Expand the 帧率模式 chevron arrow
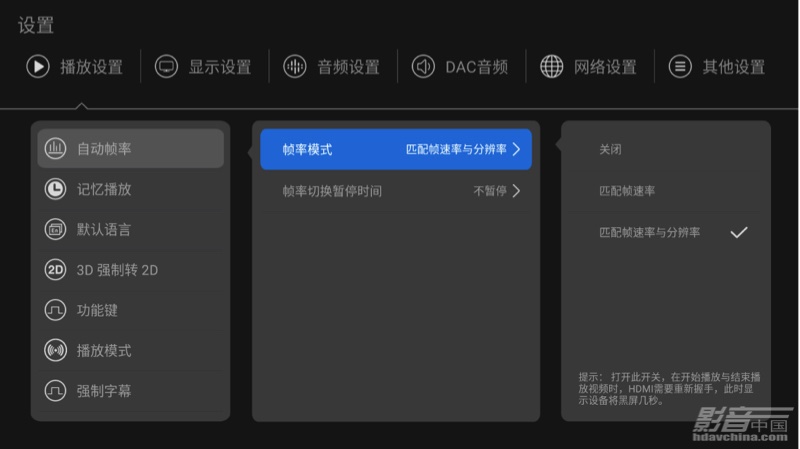The image size is (800, 449). tap(517, 150)
